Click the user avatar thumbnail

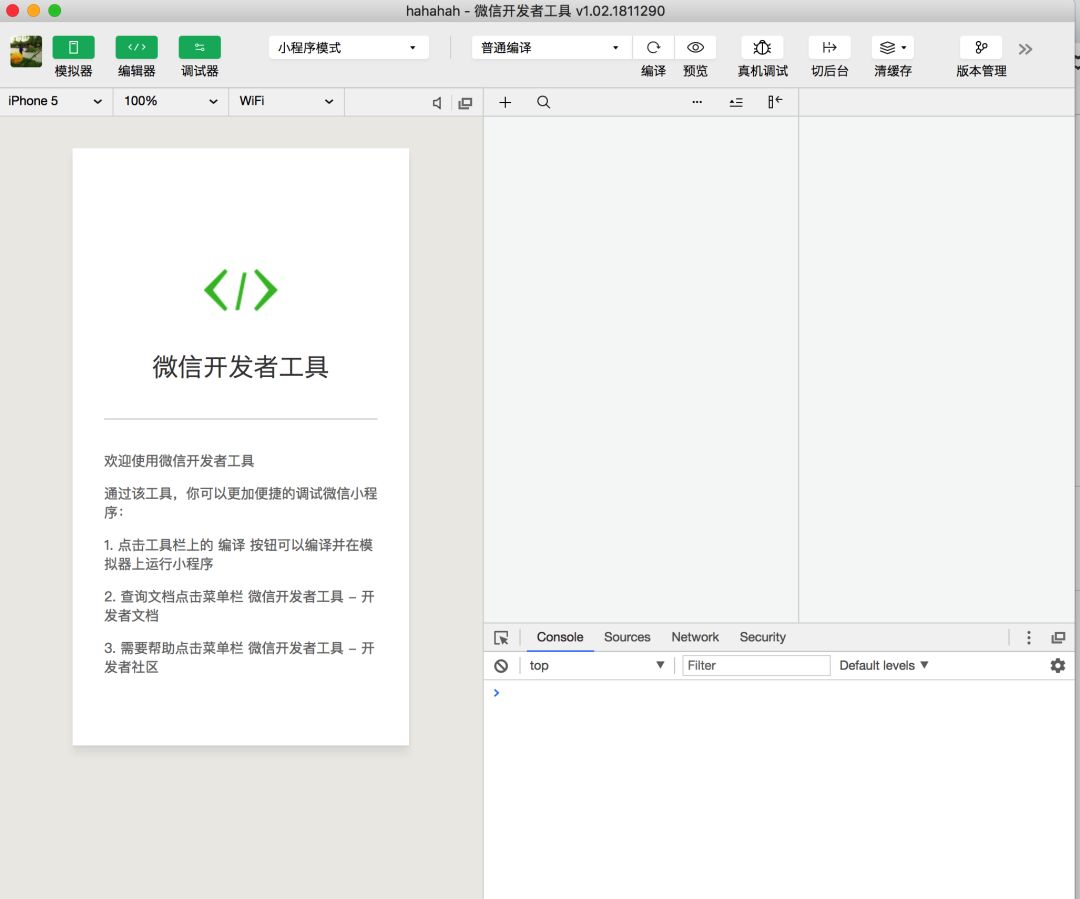click(26, 52)
